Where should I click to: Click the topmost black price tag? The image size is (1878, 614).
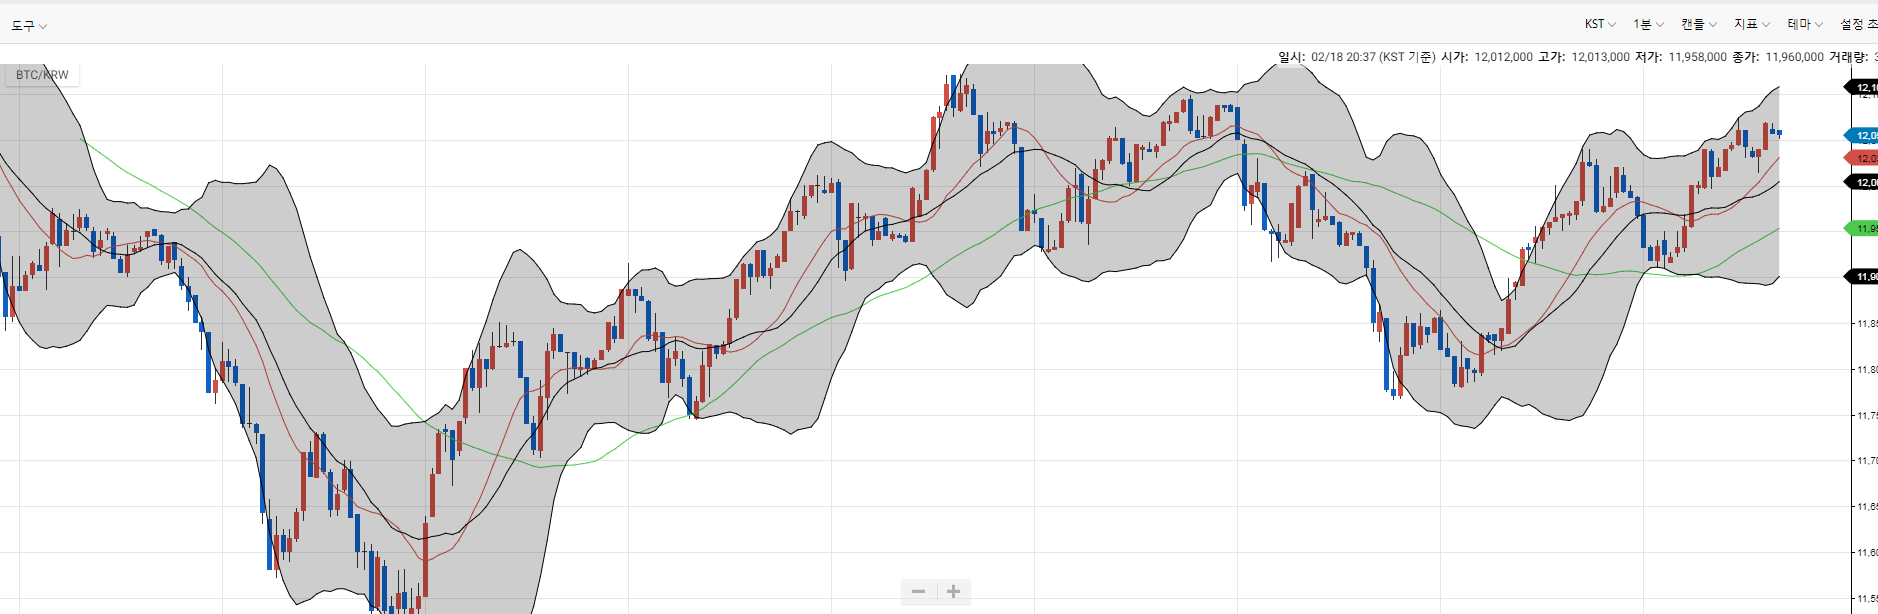1863,88
